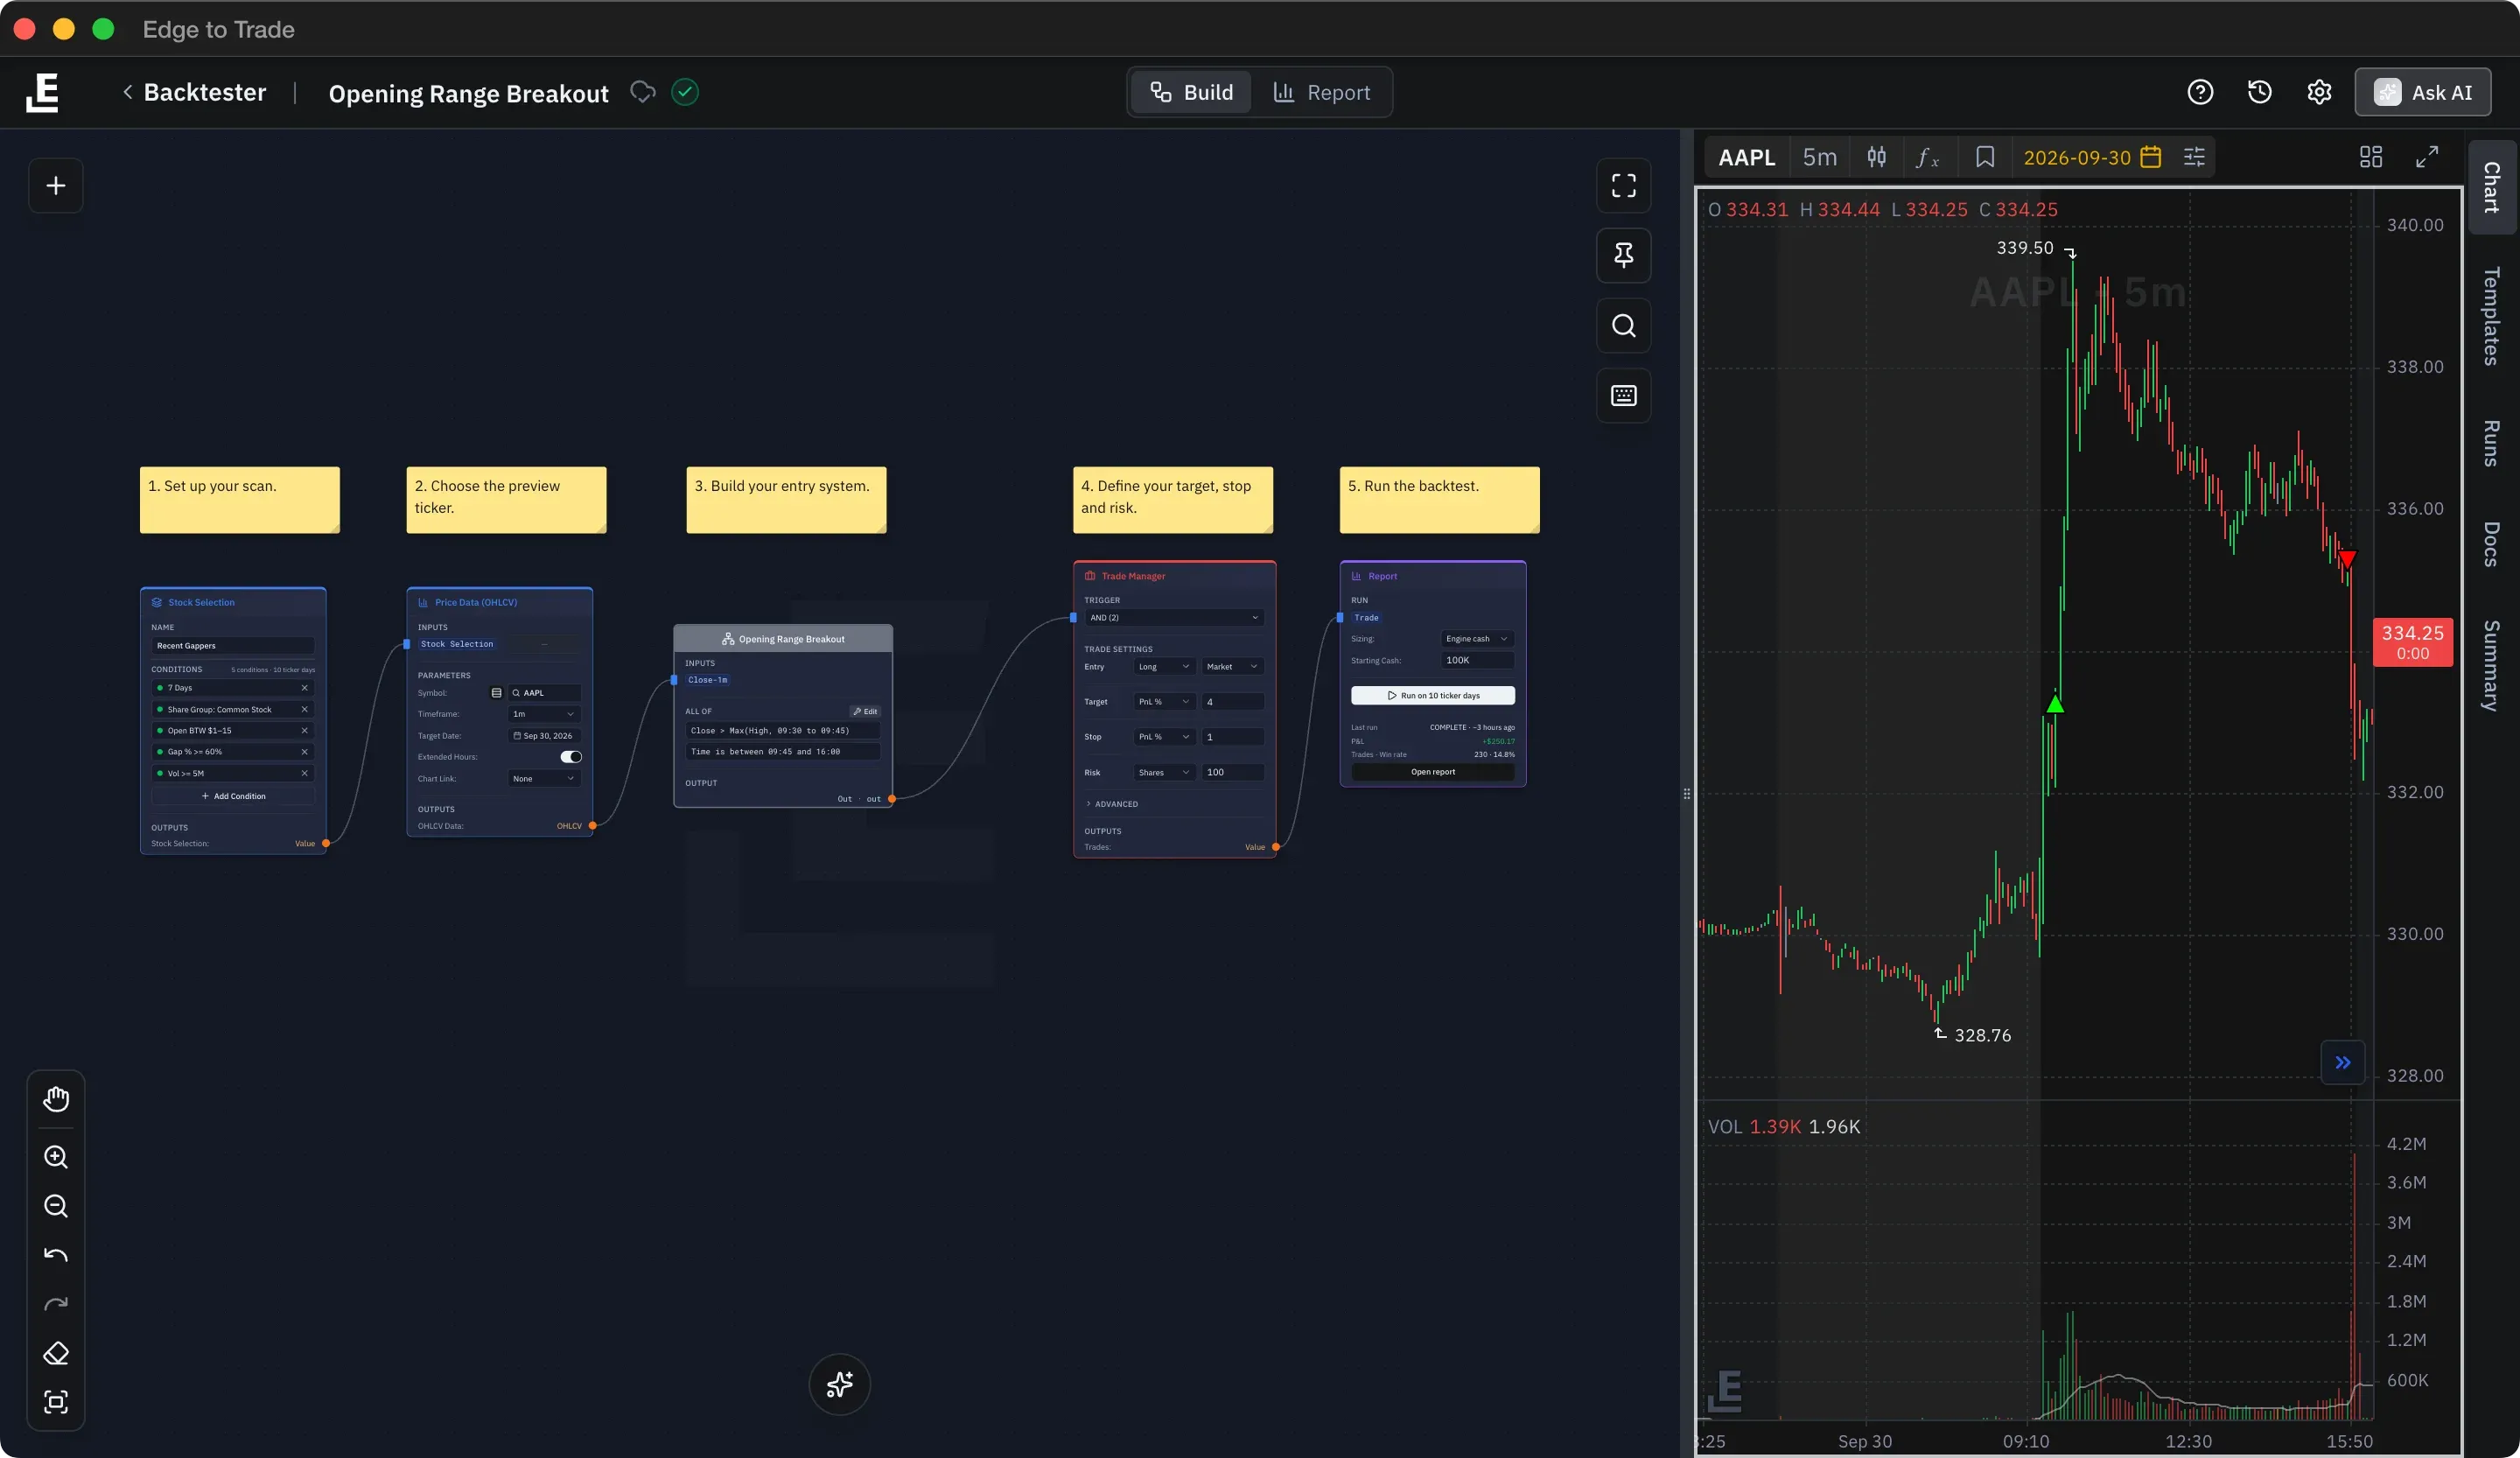Open the Trigger AND (2) dropdown

(x=1174, y=618)
